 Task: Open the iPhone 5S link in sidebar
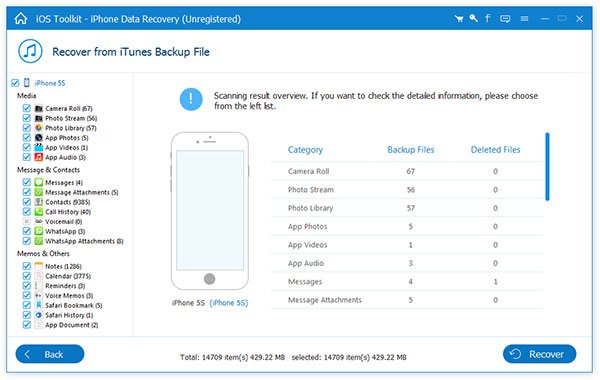[x=50, y=83]
